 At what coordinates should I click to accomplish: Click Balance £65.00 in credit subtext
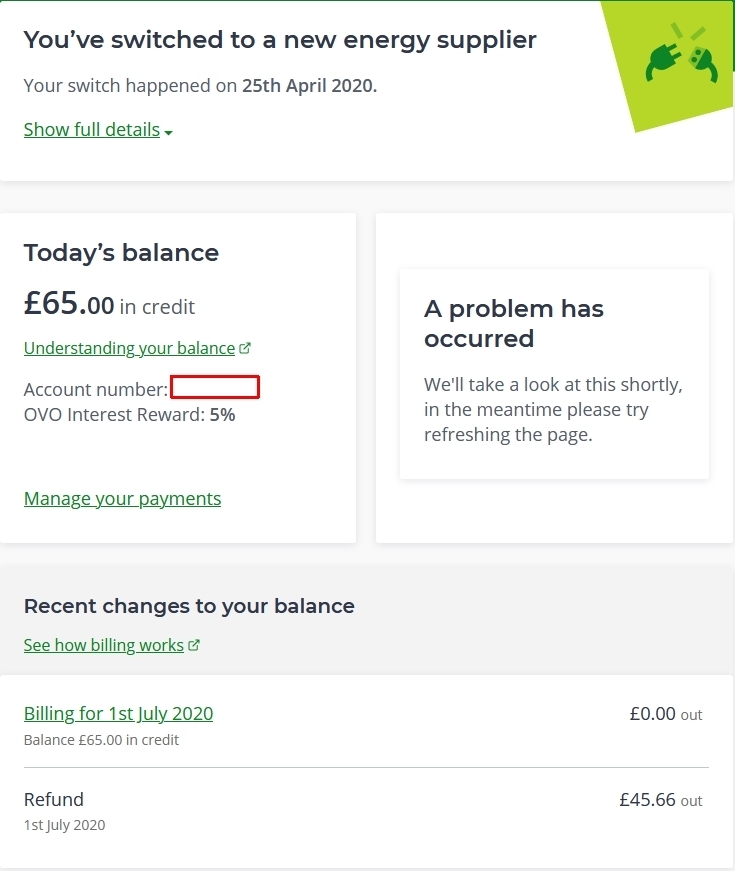[x=101, y=740]
